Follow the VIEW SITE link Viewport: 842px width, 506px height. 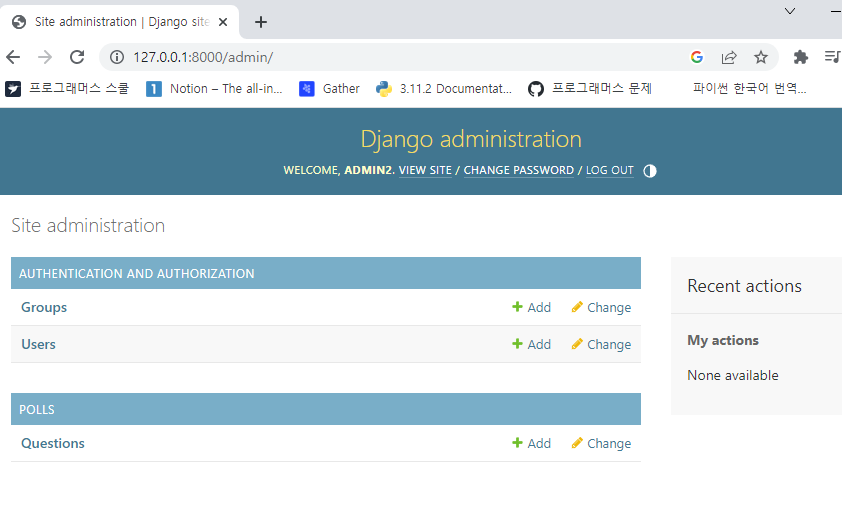(x=425, y=170)
